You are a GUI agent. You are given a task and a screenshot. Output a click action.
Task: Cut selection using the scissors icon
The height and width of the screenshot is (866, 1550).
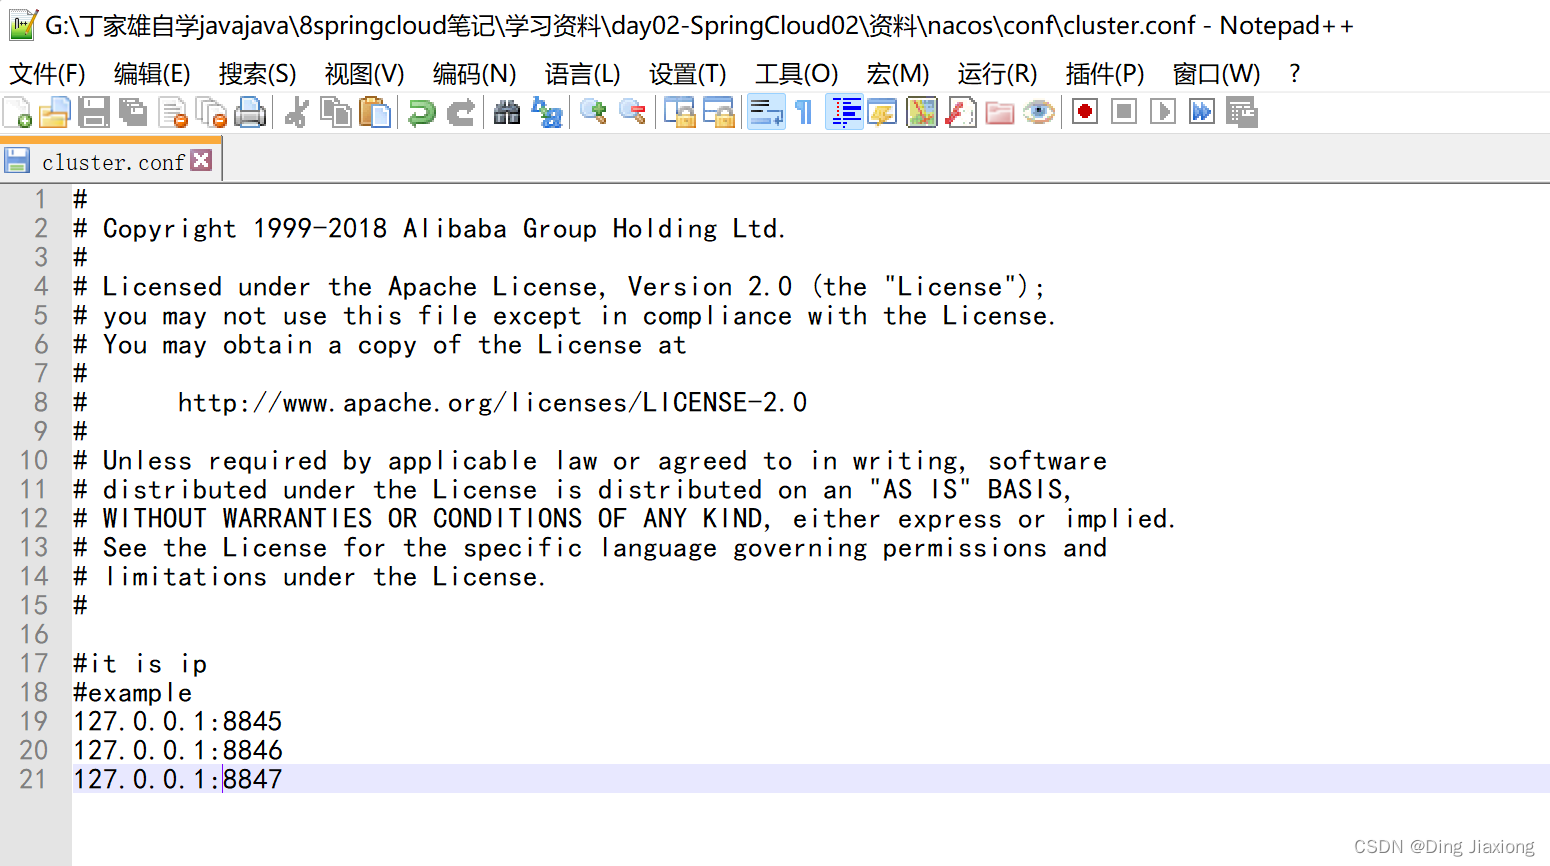point(296,112)
